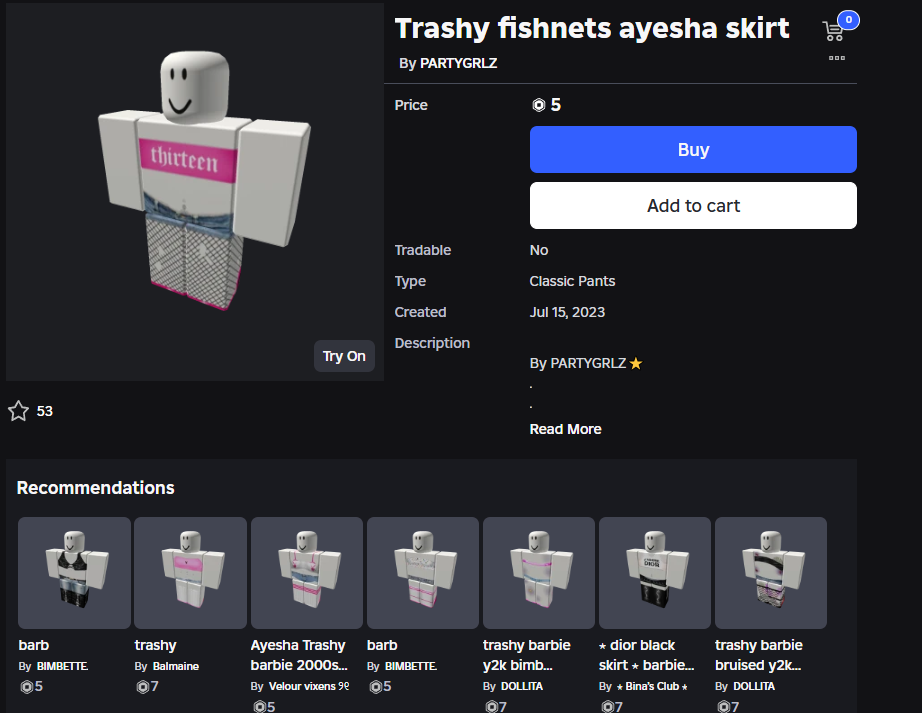Click the item title 'Trashy fishnets ayesha skirt'

592,28
